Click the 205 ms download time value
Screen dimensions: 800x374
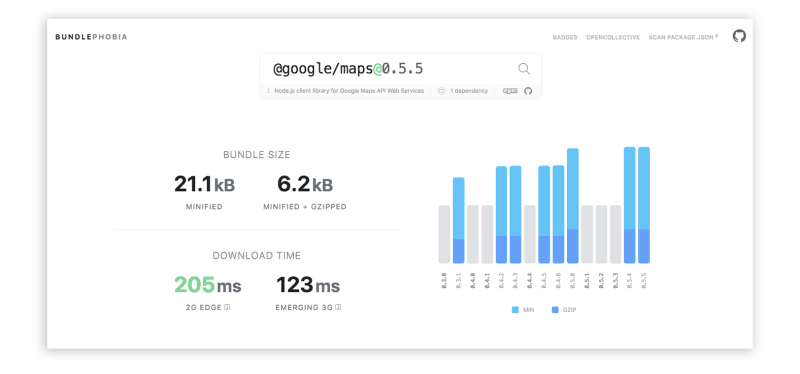pos(208,286)
